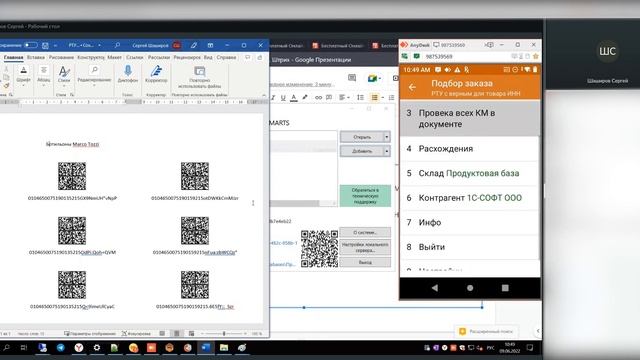
Task: Insert link icon in Google Slides toolbar
Action: pos(318,98)
